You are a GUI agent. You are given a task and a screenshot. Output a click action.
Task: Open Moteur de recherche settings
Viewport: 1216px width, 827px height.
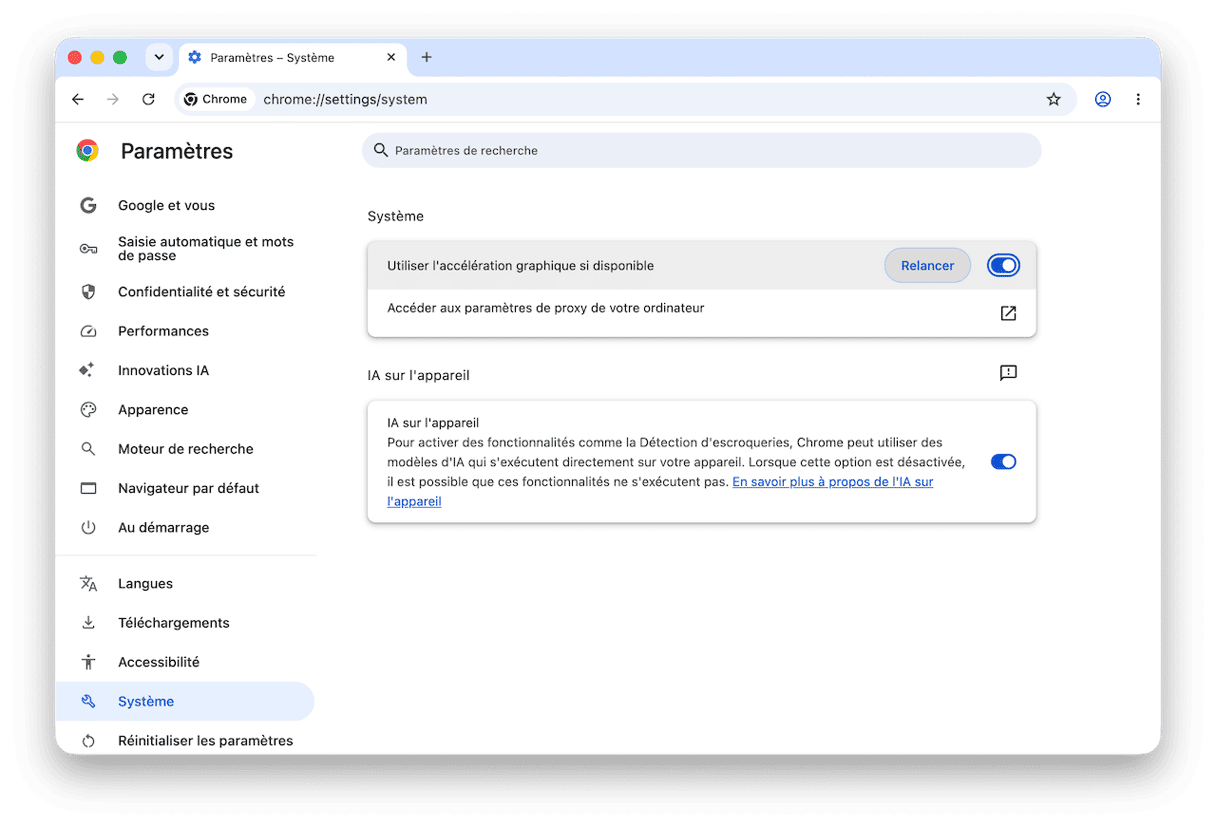click(x=185, y=449)
